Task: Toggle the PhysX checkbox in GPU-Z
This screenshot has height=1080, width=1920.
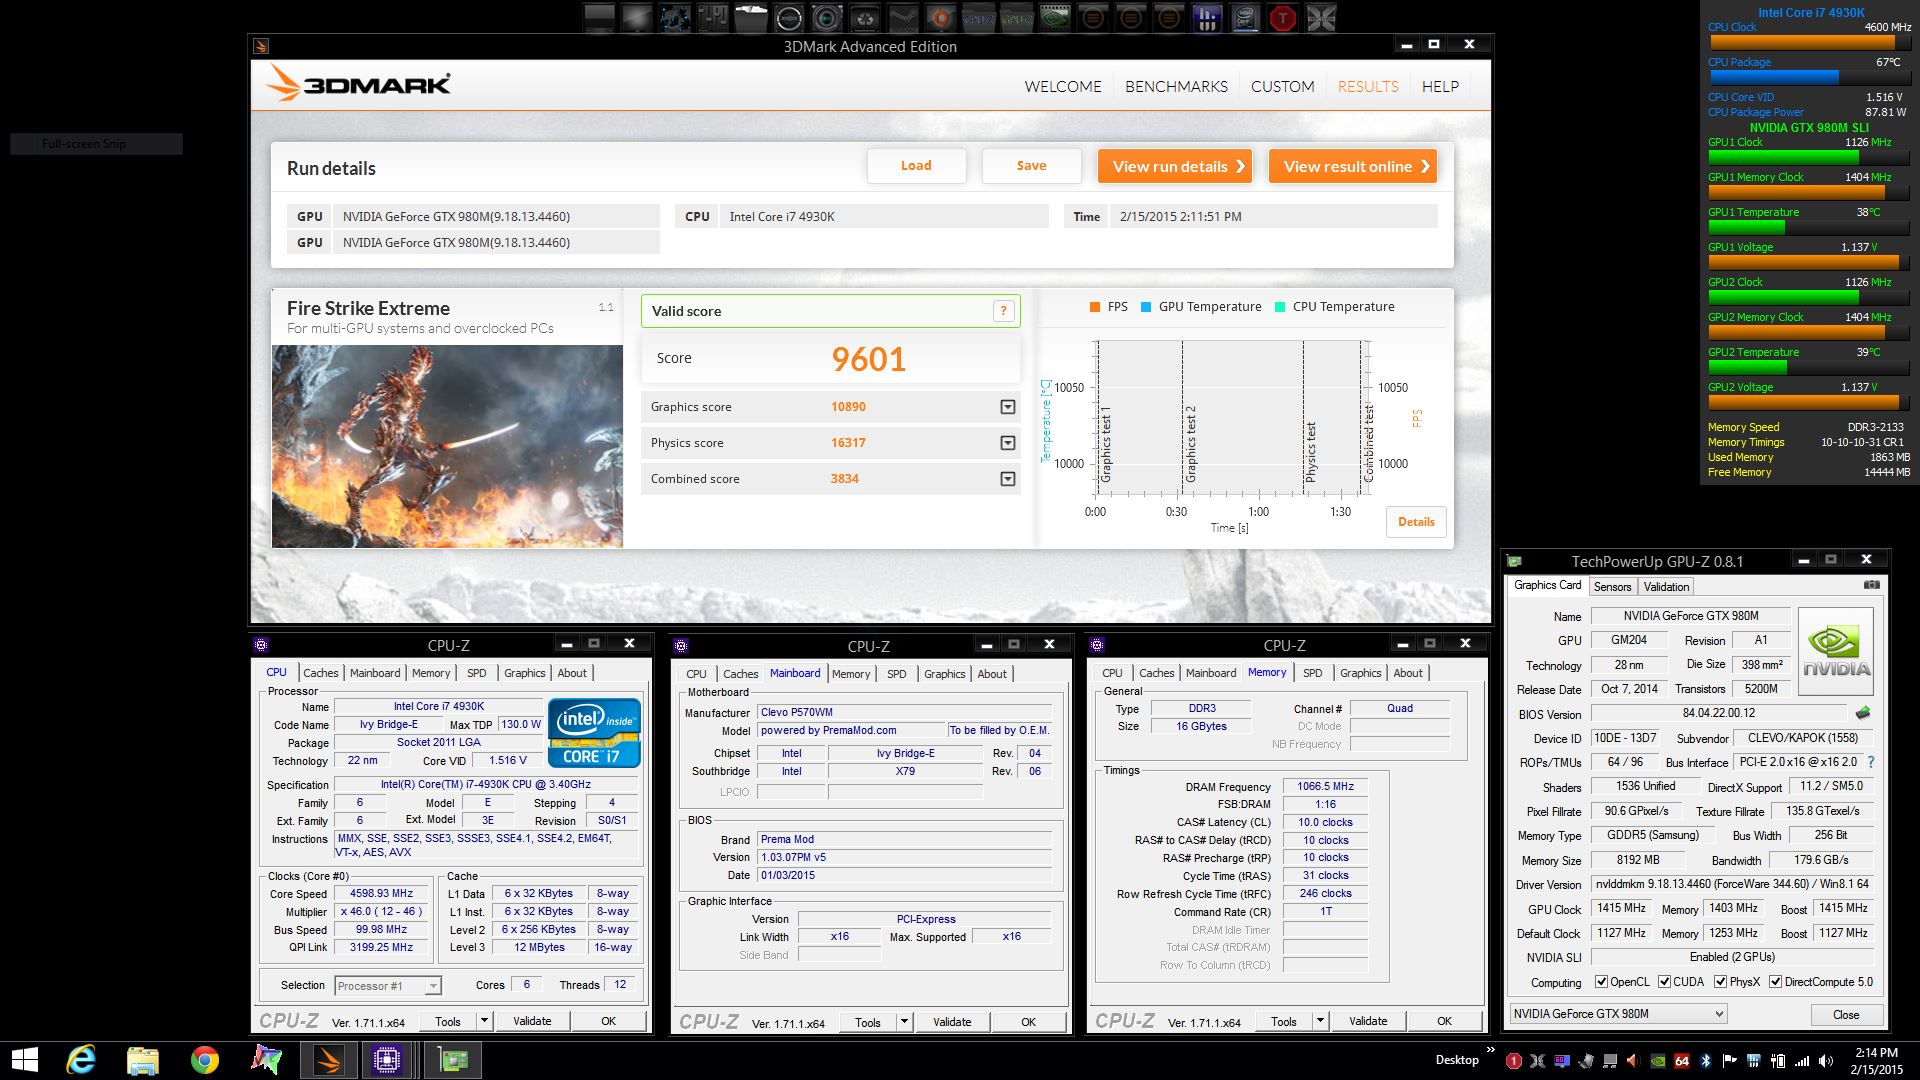Action: [1720, 982]
